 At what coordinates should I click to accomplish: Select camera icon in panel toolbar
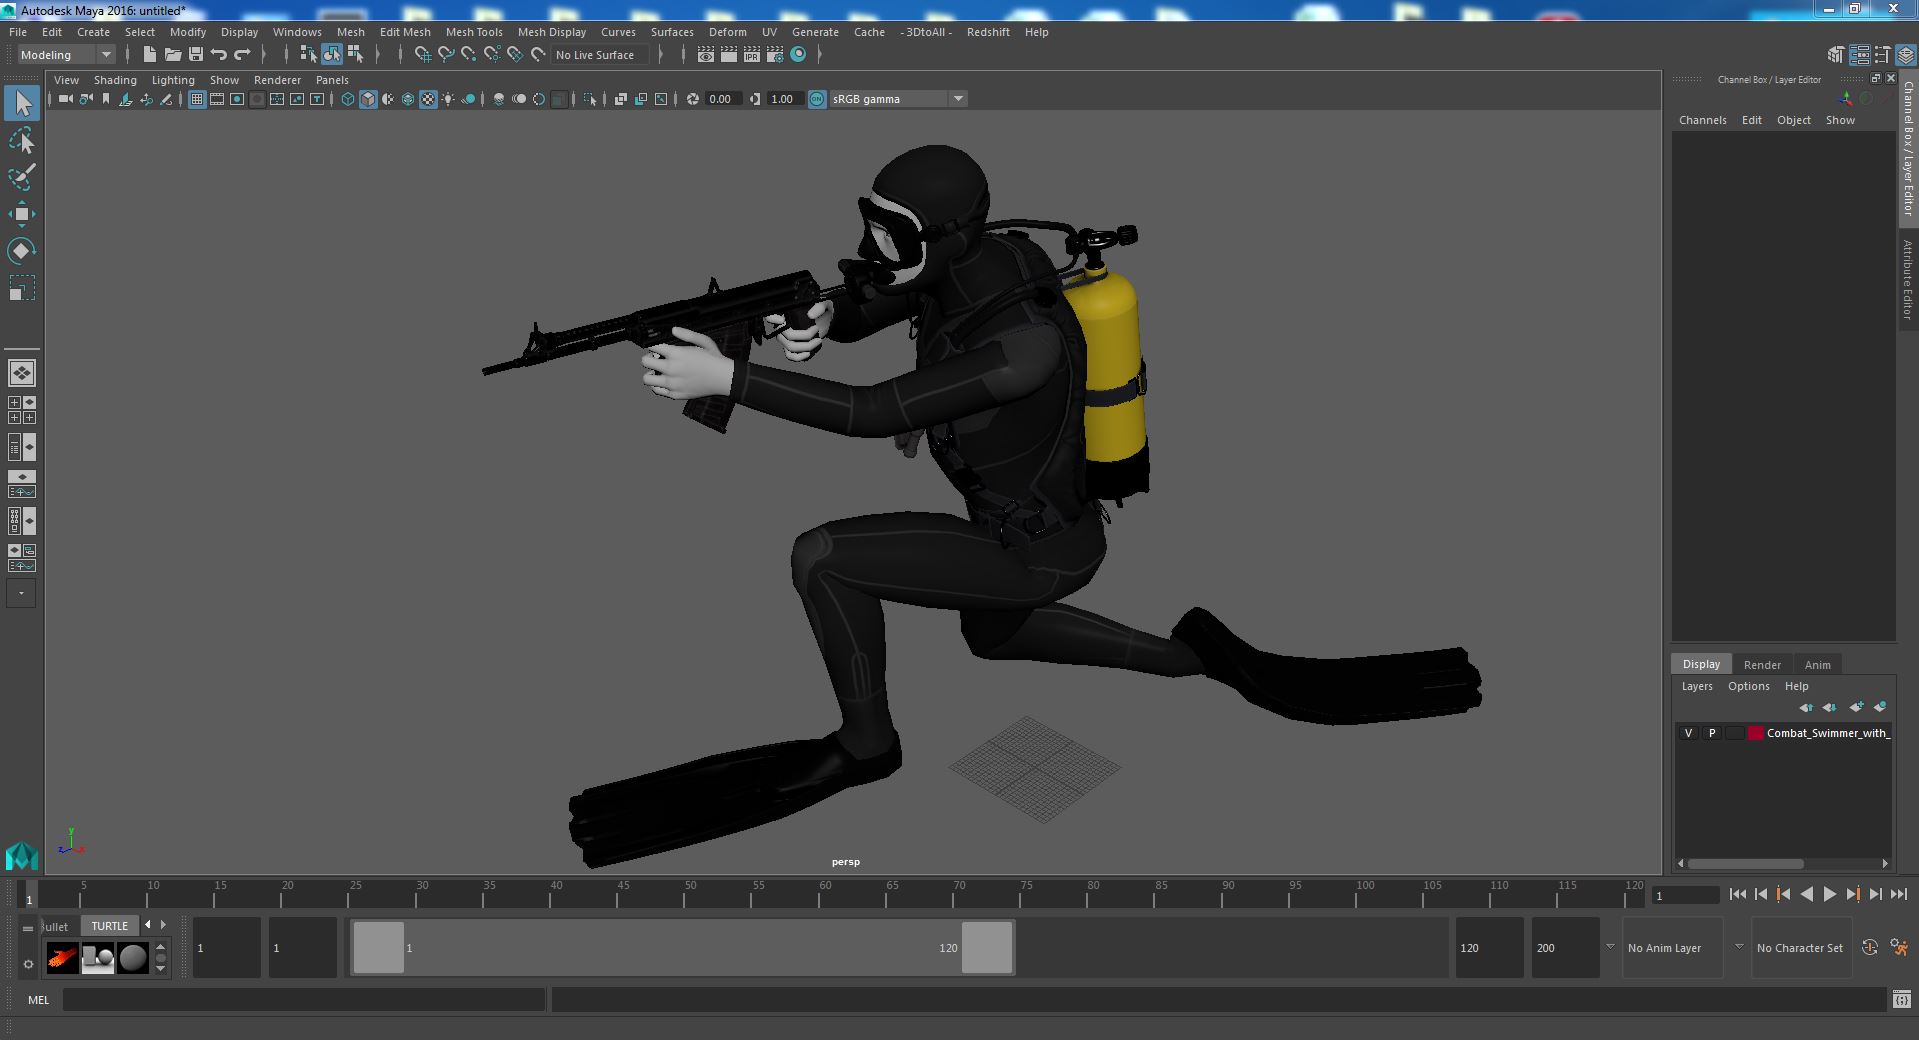click(x=66, y=99)
